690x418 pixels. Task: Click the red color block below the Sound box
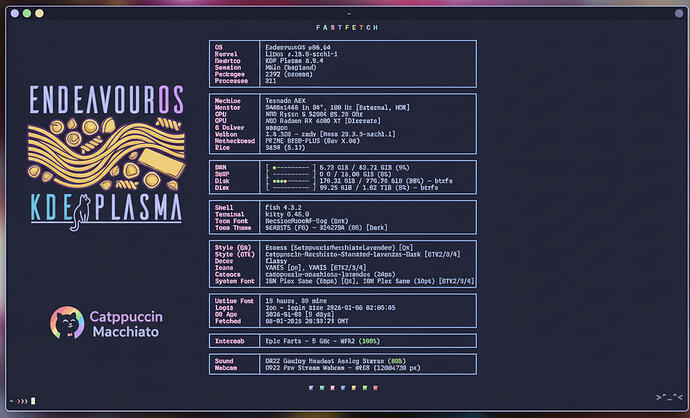click(x=375, y=388)
